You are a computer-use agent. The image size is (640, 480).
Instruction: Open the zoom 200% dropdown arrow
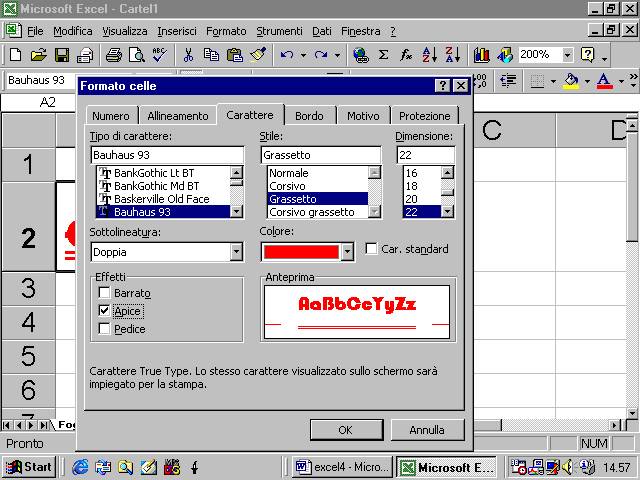(x=567, y=55)
